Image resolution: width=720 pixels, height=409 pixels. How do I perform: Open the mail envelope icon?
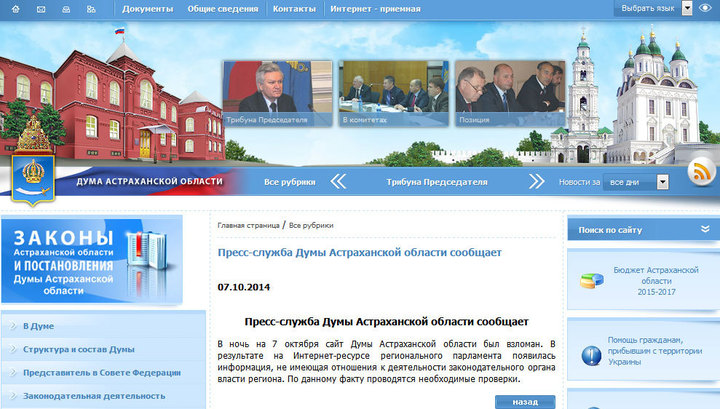[x=41, y=9]
